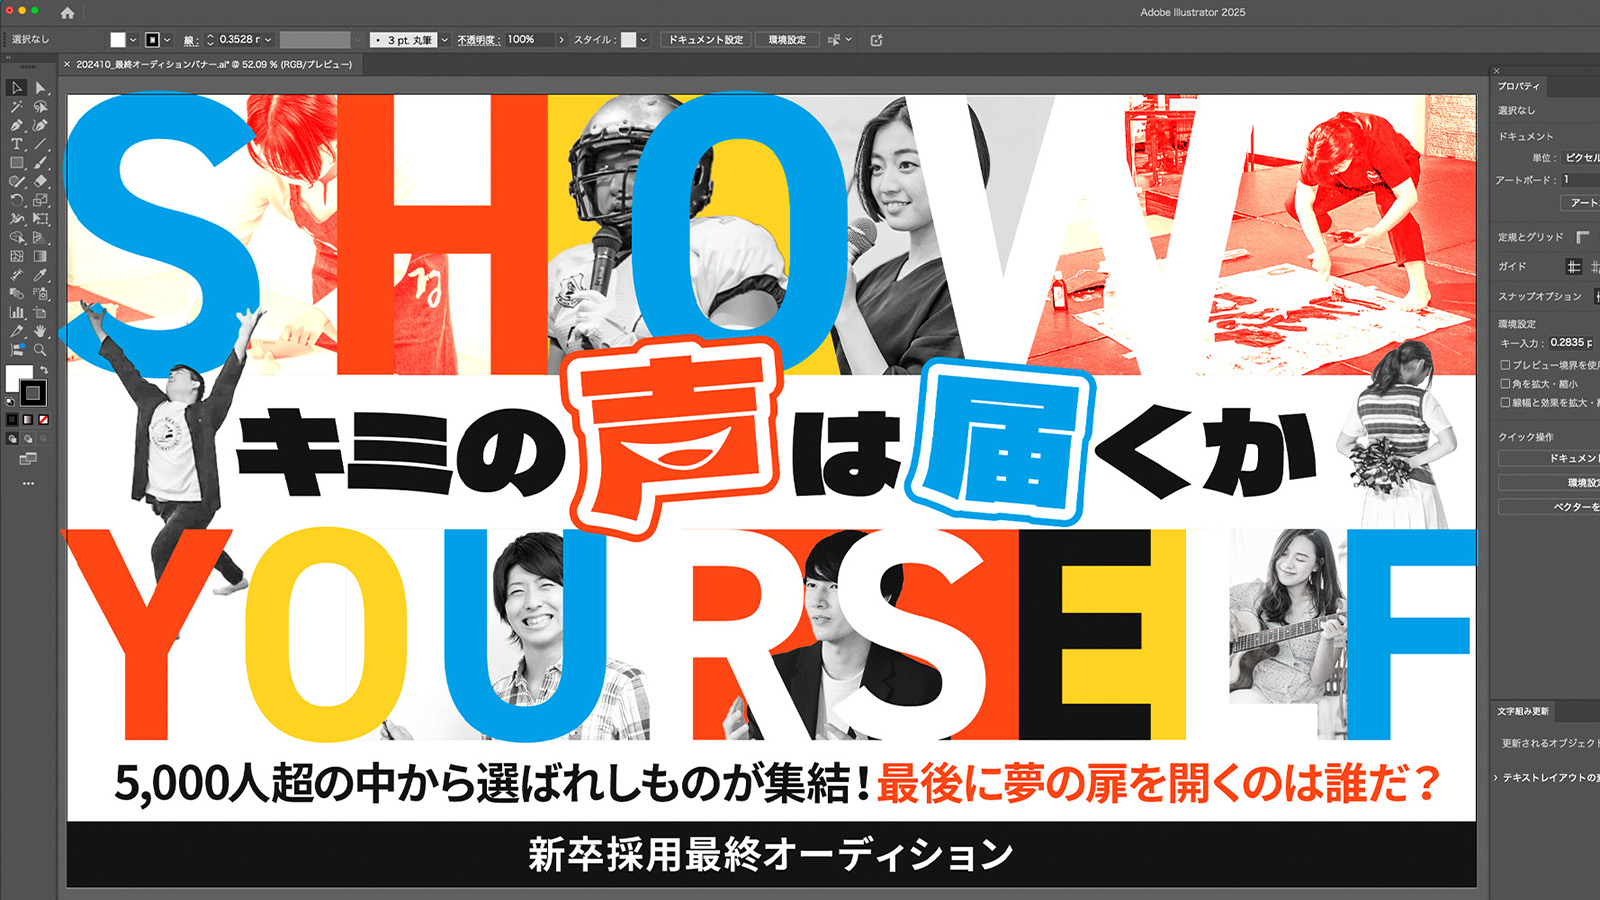Image resolution: width=1600 pixels, height=900 pixels.
Task: Open the 3 pt. 丸筆 brush dropdown
Action: [445, 40]
